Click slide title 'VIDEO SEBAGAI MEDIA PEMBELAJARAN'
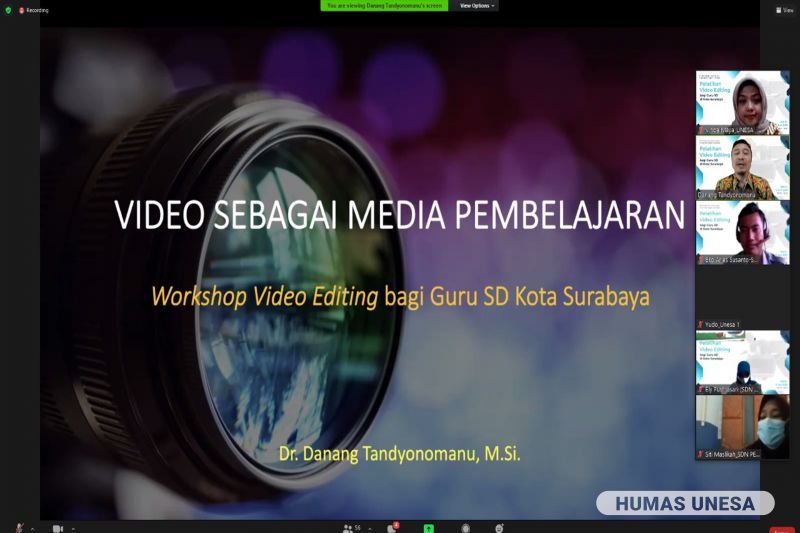This screenshot has width=800, height=533. (x=399, y=214)
